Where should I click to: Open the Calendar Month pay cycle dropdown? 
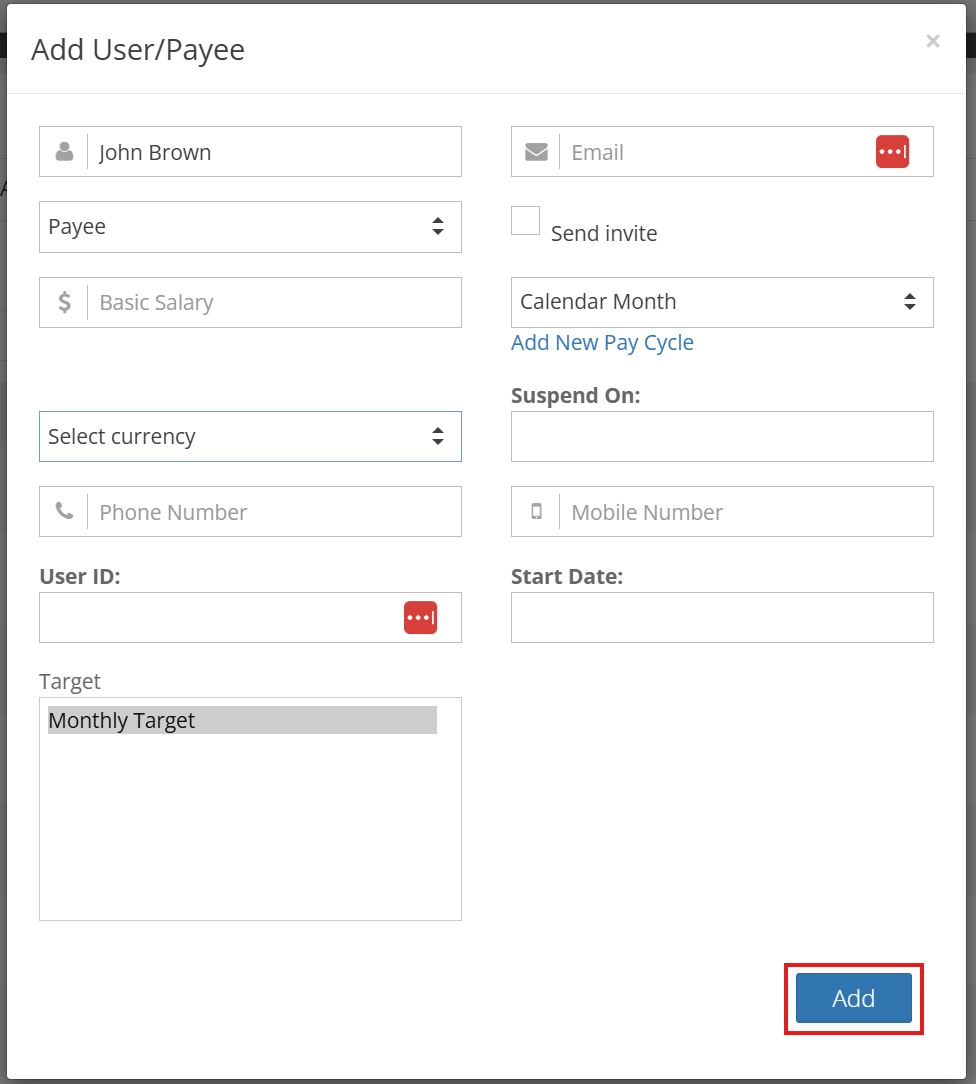click(722, 302)
